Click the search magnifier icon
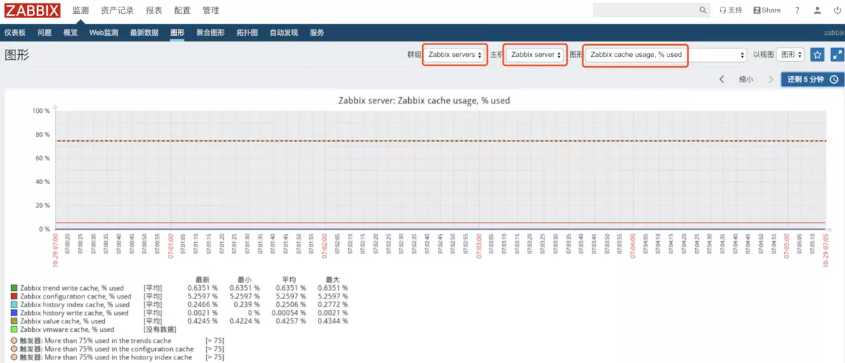845x363 pixels. coord(703,10)
